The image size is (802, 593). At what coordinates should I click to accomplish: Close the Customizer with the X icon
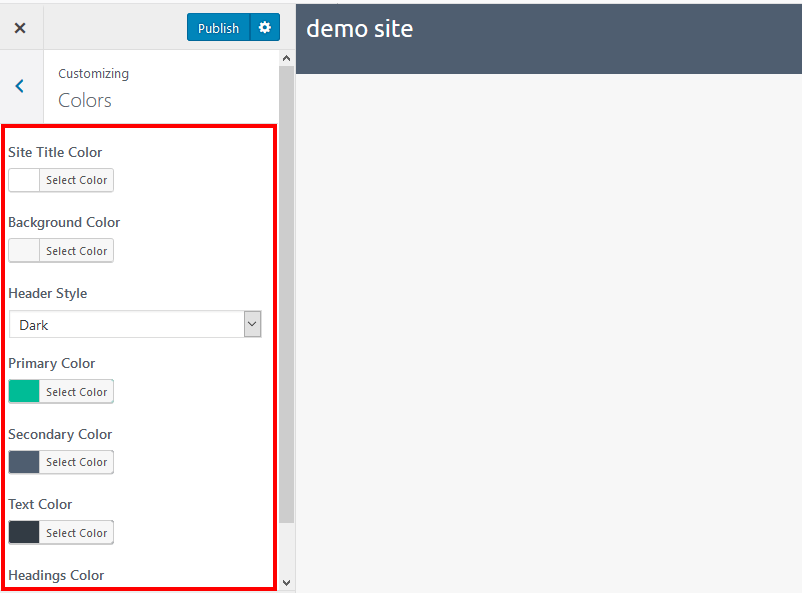20,28
